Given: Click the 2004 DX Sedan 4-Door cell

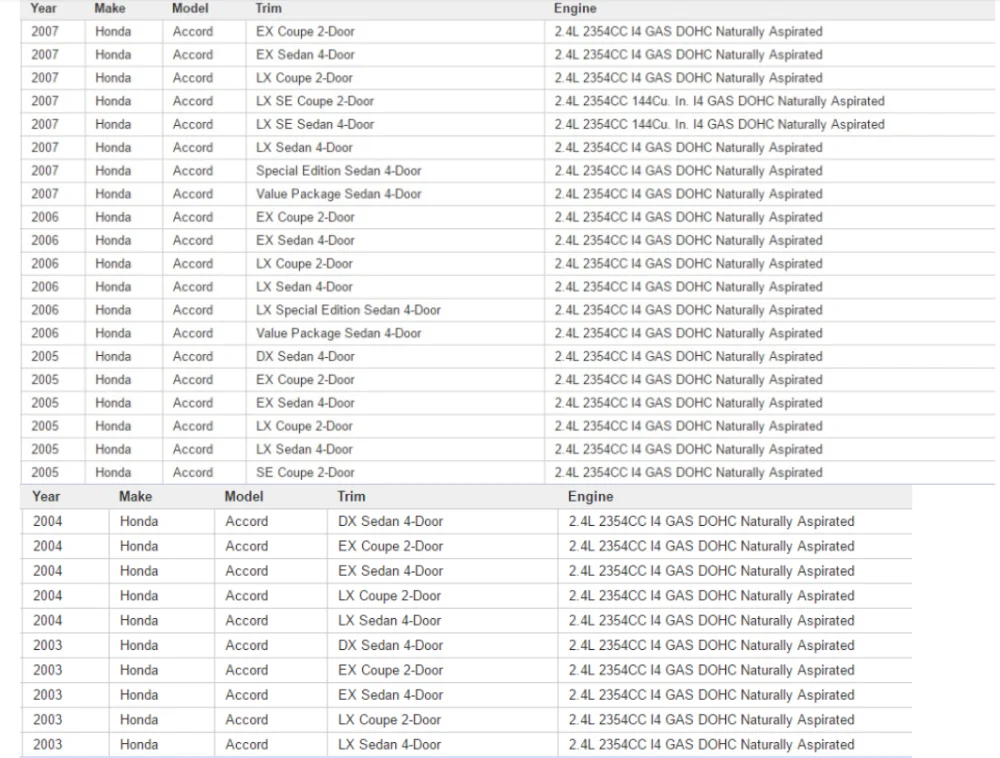Looking at the screenshot, I should pos(443,521).
